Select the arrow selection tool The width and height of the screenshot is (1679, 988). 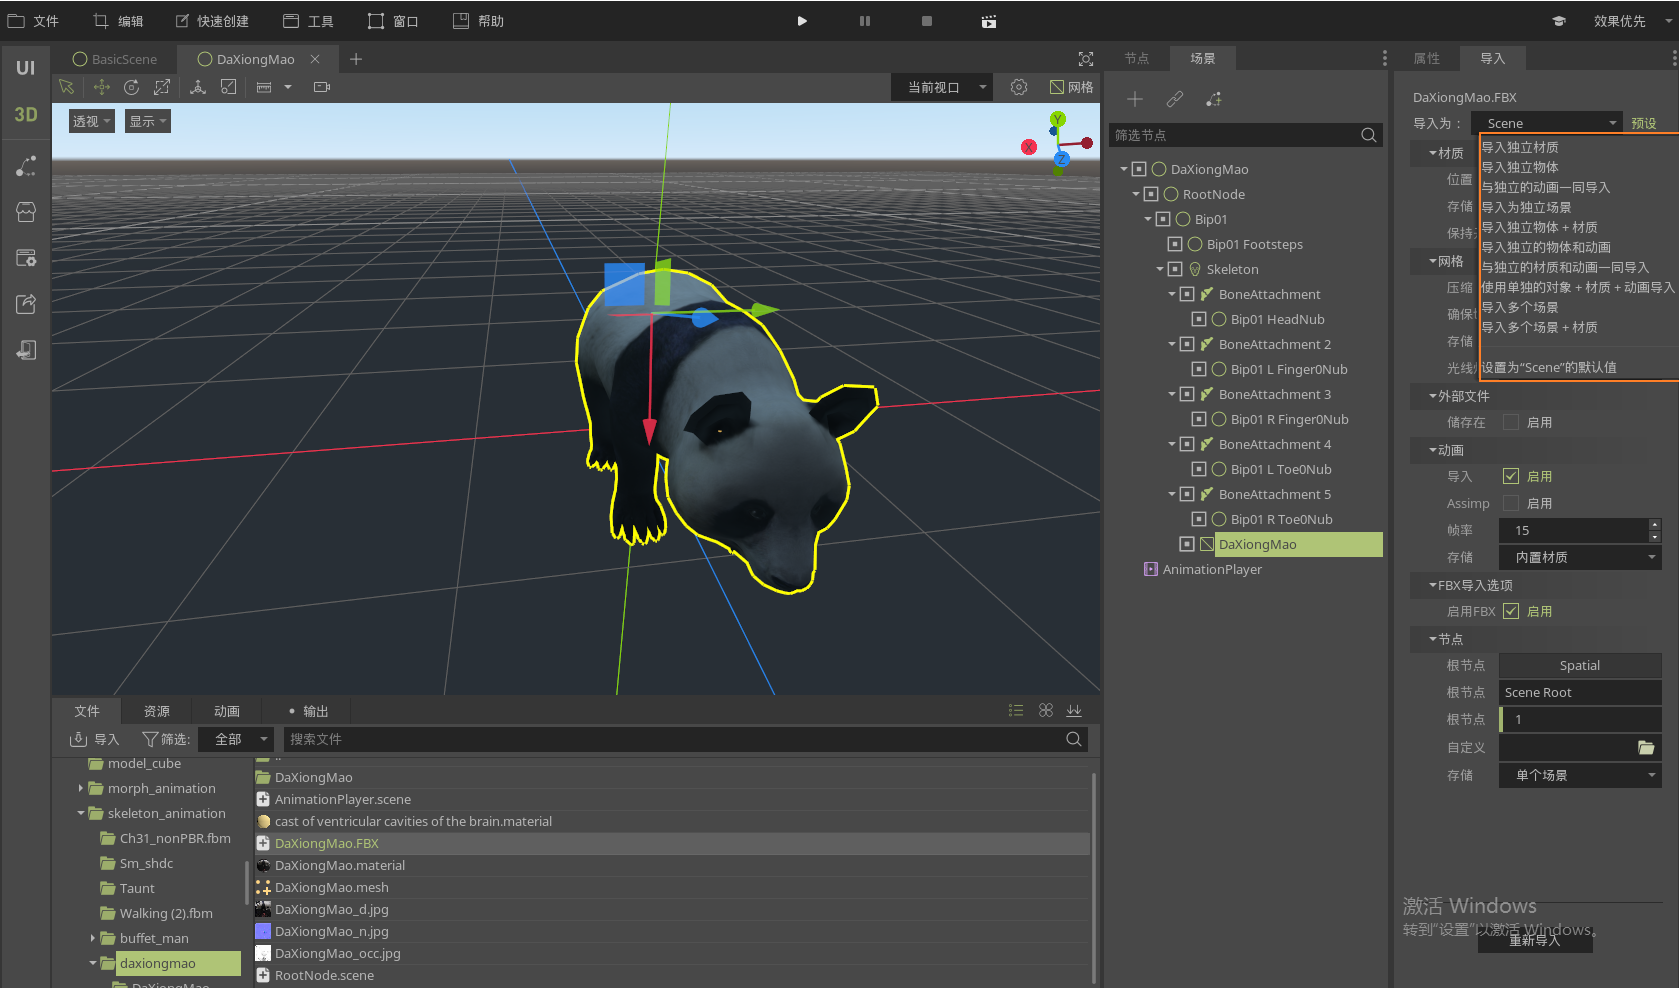(67, 87)
